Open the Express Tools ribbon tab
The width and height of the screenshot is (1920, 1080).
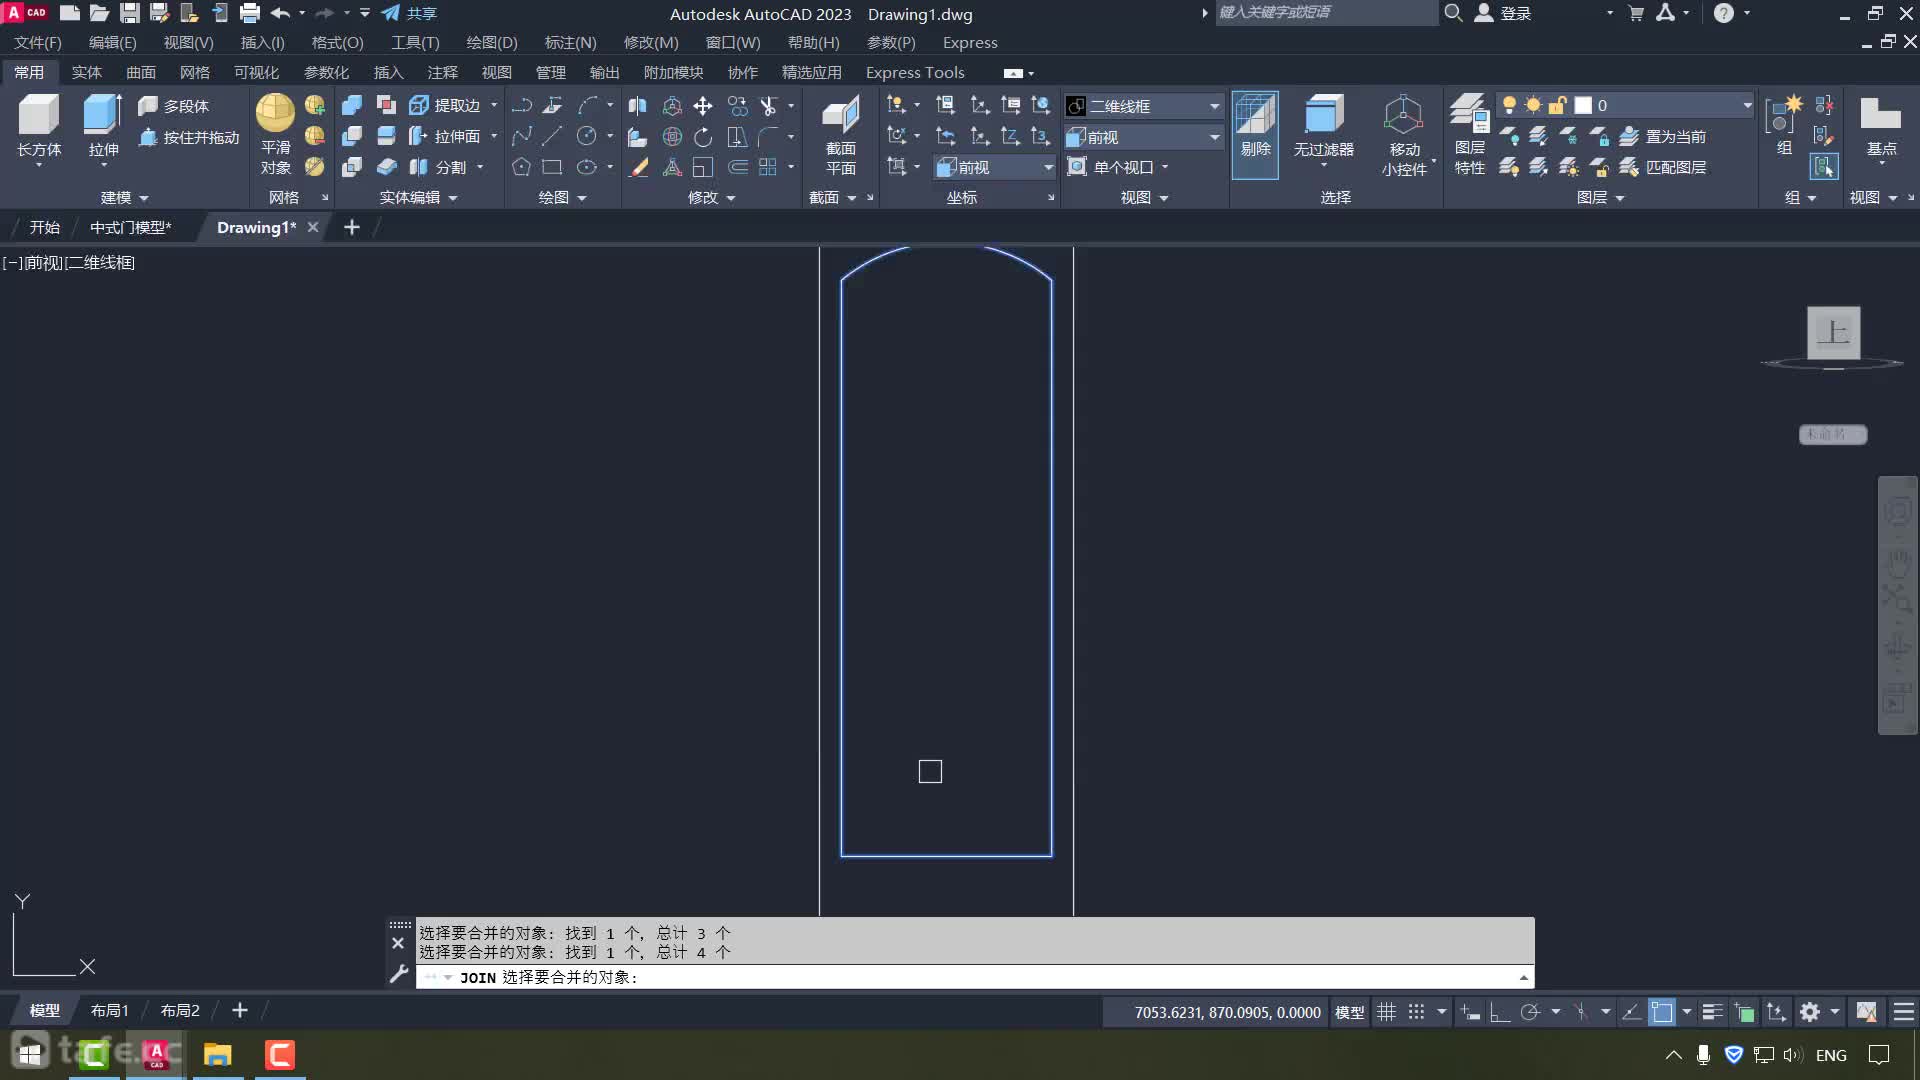tap(915, 72)
